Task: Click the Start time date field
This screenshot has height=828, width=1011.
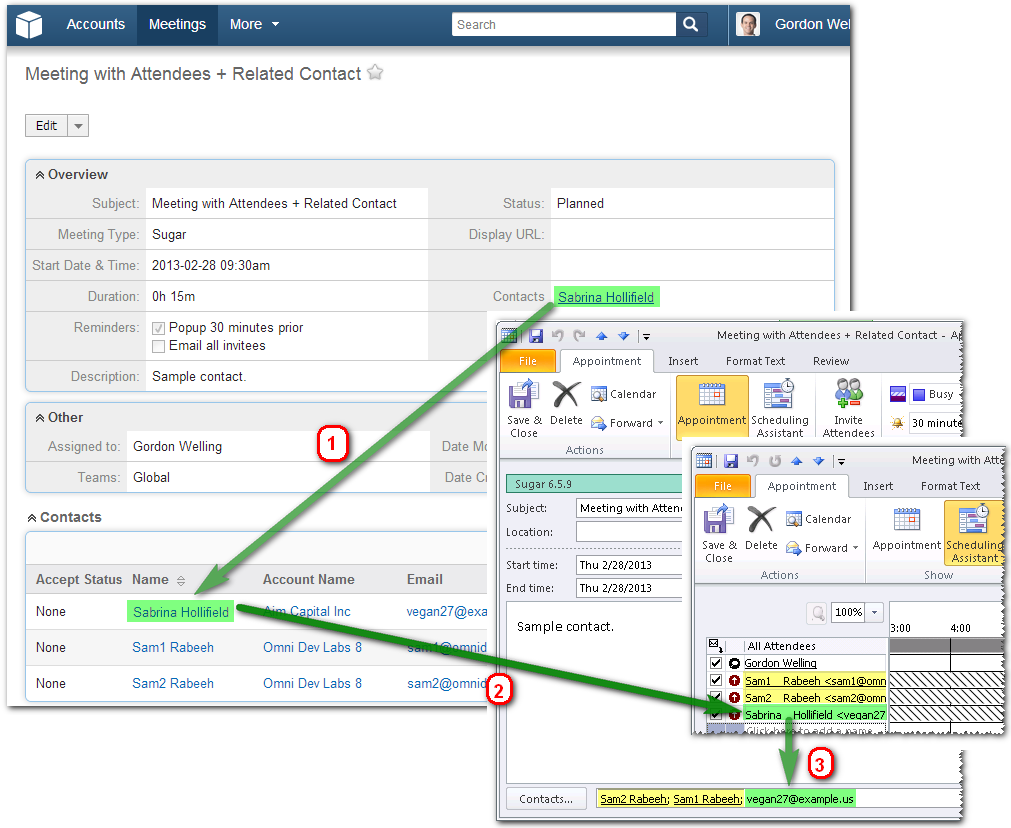Action: click(629, 565)
